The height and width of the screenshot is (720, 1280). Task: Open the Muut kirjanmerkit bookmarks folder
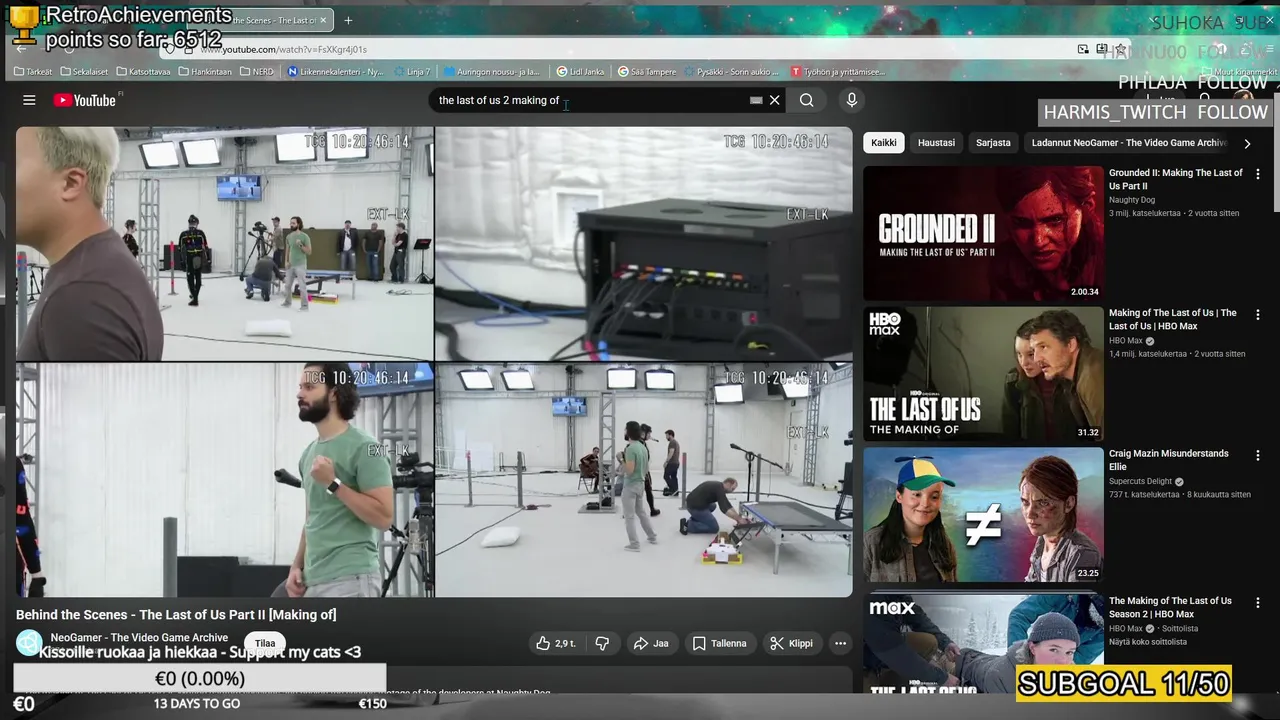1239,72
